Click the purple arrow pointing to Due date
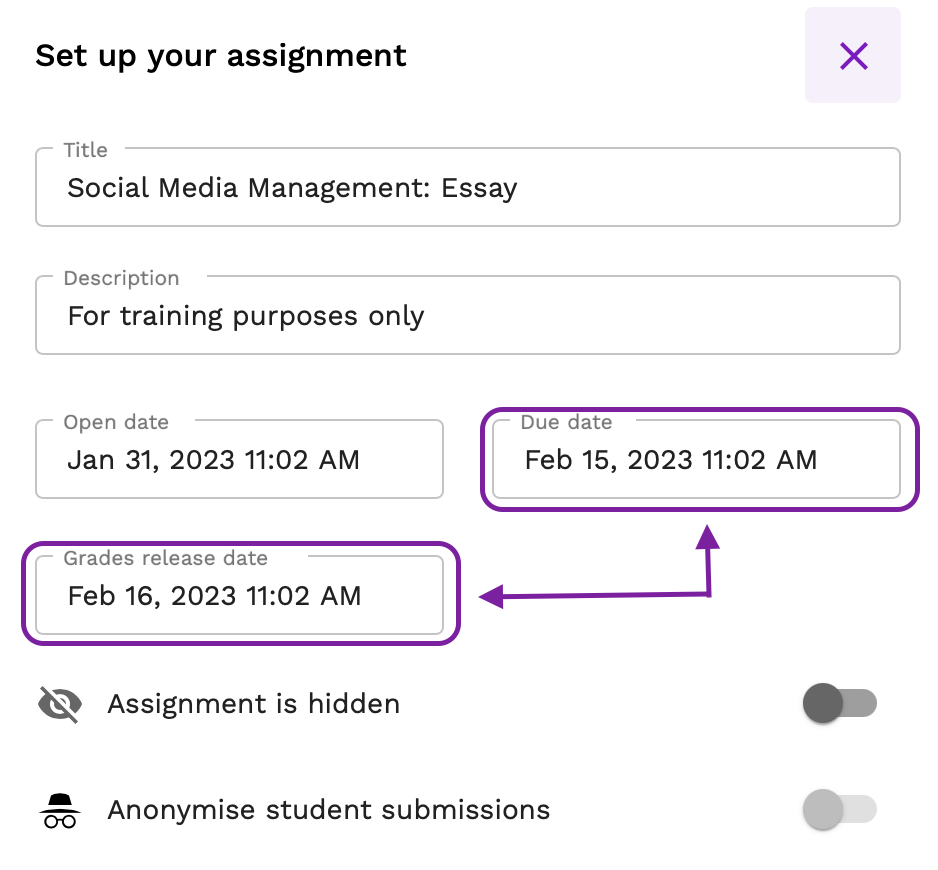The width and height of the screenshot is (938, 870). point(708,559)
